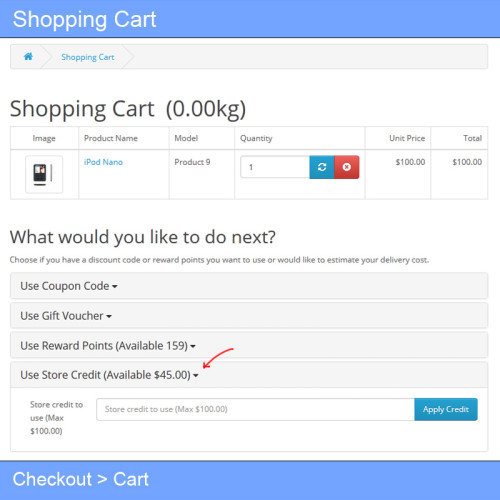The width and height of the screenshot is (500, 500).
Task: Click the caret after Reward Points heading
Action: point(193,347)
